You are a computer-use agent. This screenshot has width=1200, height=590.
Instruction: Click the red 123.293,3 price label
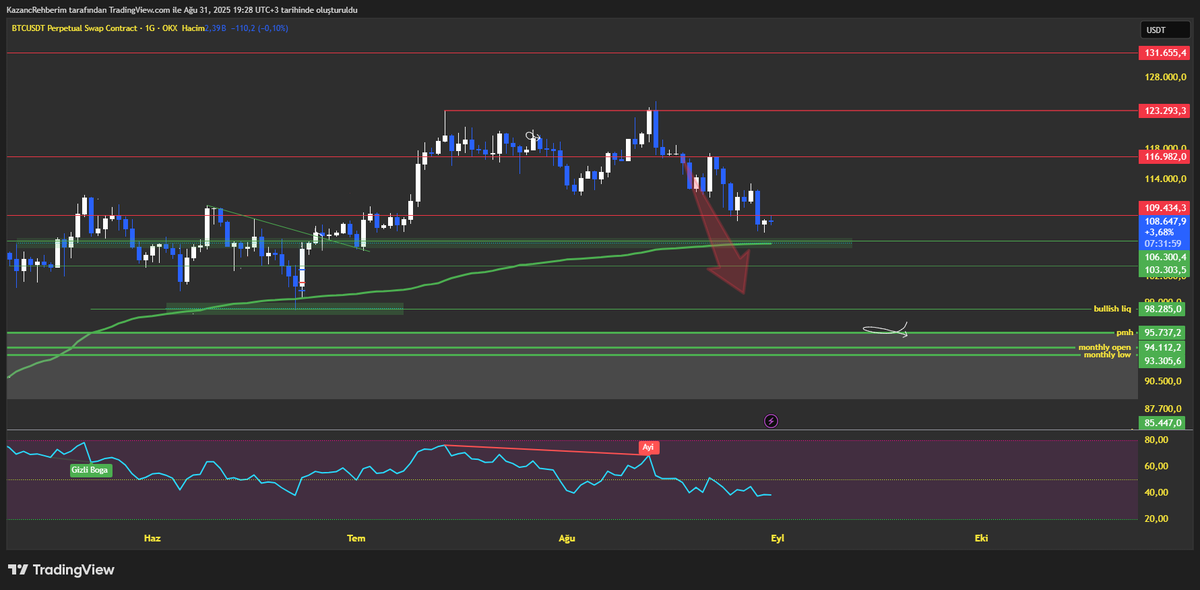[x=1165, y=110]
